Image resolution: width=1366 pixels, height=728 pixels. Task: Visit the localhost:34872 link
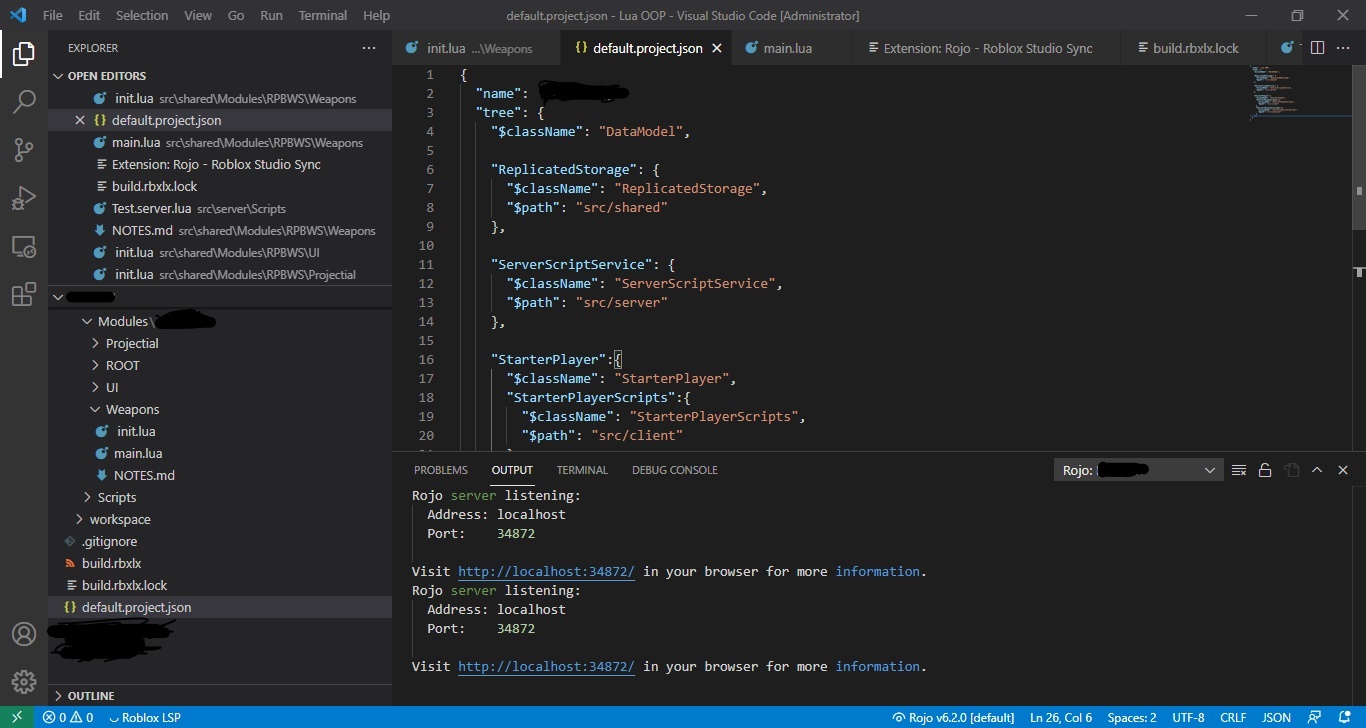pyautogui.click(x=545, y=571)
